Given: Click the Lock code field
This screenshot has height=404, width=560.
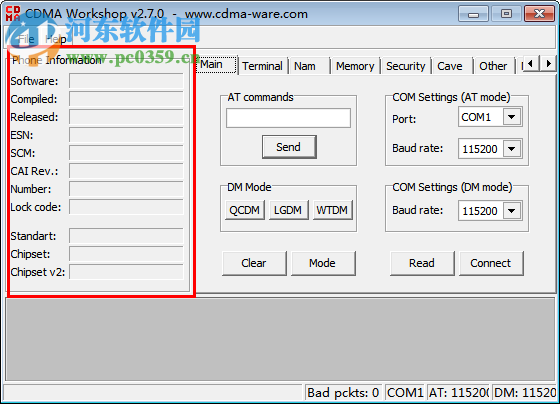Looking at the screenshot, I should pyautogui.click(x=126, y=207).
